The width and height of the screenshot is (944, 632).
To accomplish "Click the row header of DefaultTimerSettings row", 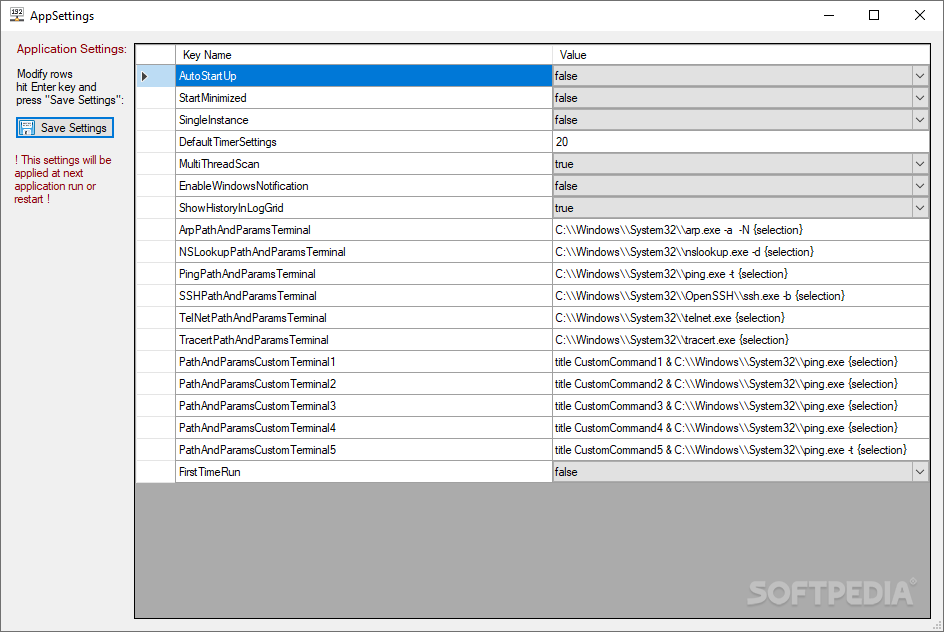I will coord(155,142).
